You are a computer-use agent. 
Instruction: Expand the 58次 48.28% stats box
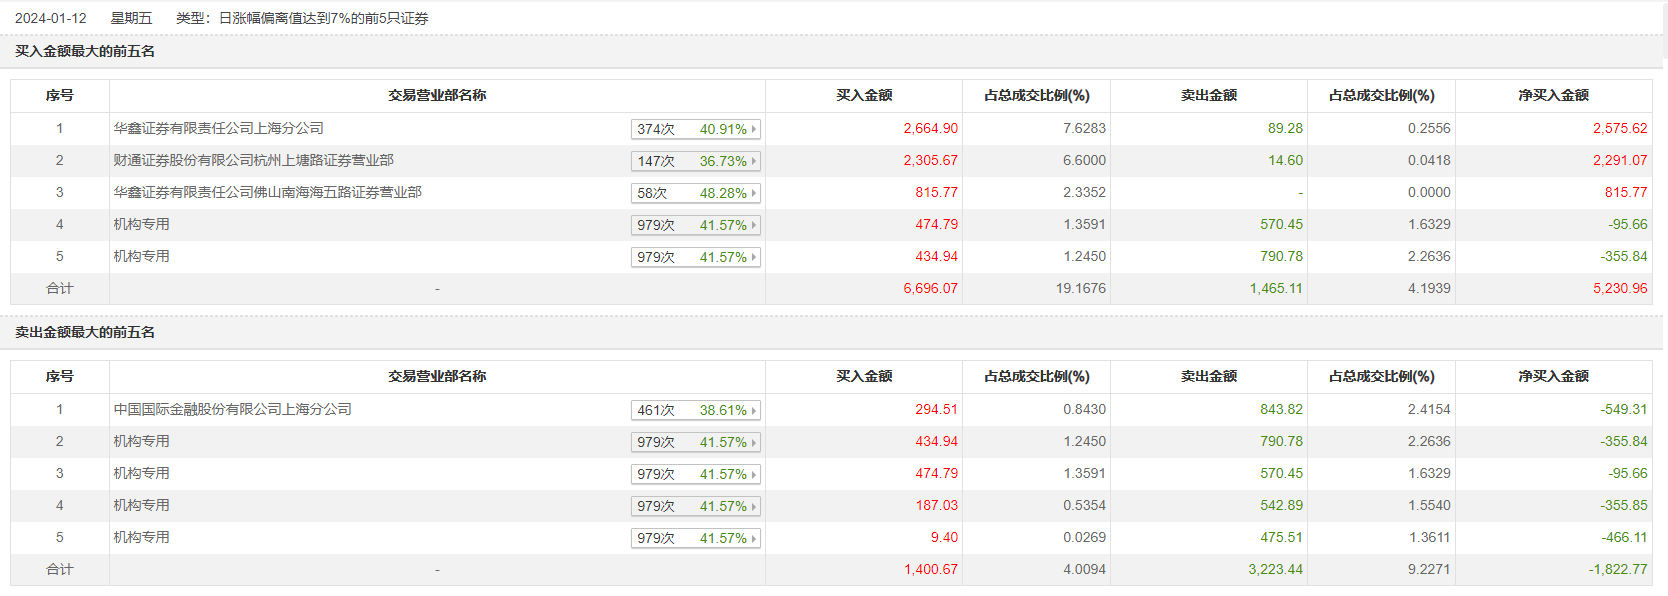(x=696, y=193)
